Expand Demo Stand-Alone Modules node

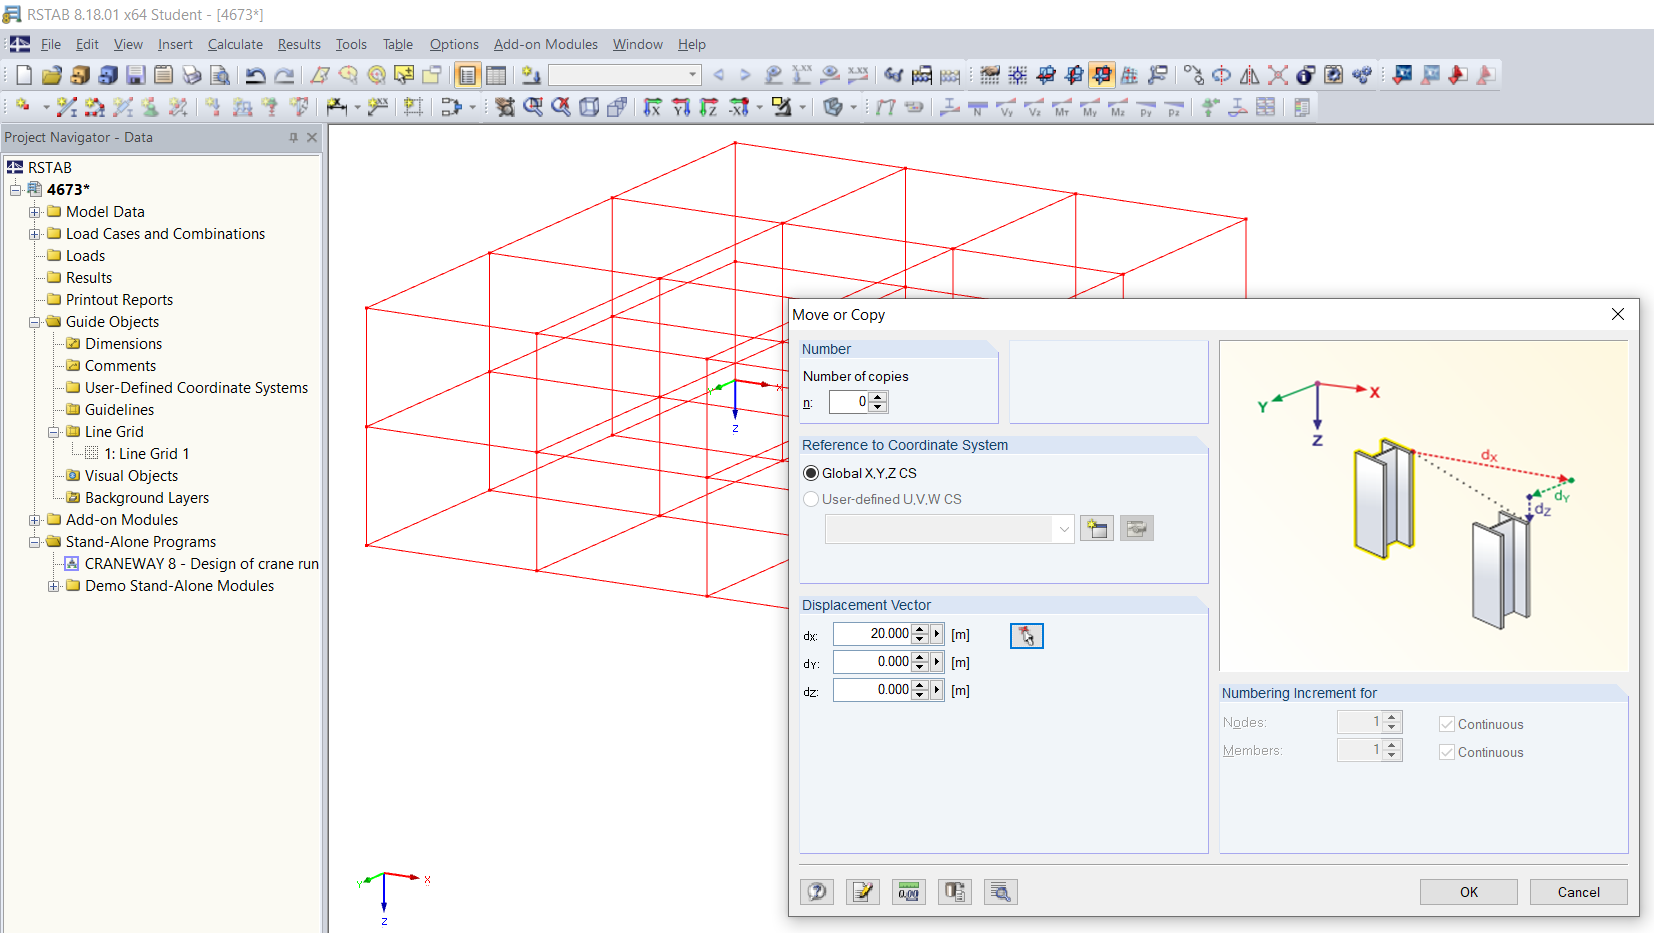(54, 586)
